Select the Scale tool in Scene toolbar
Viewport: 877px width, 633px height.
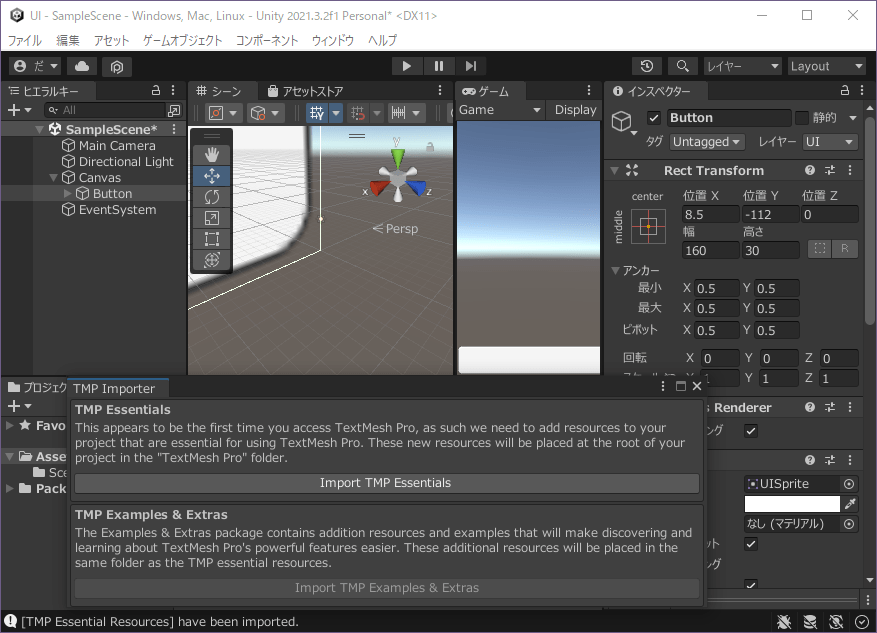tap(211, 218)
